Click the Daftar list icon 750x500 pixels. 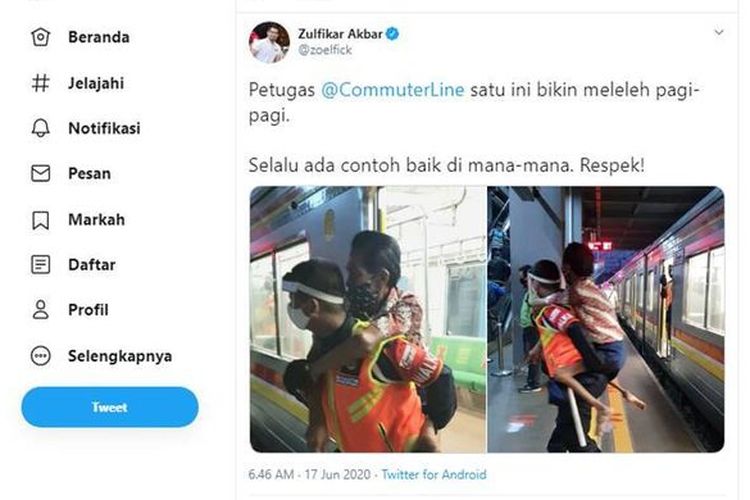[x=41, y=265]
